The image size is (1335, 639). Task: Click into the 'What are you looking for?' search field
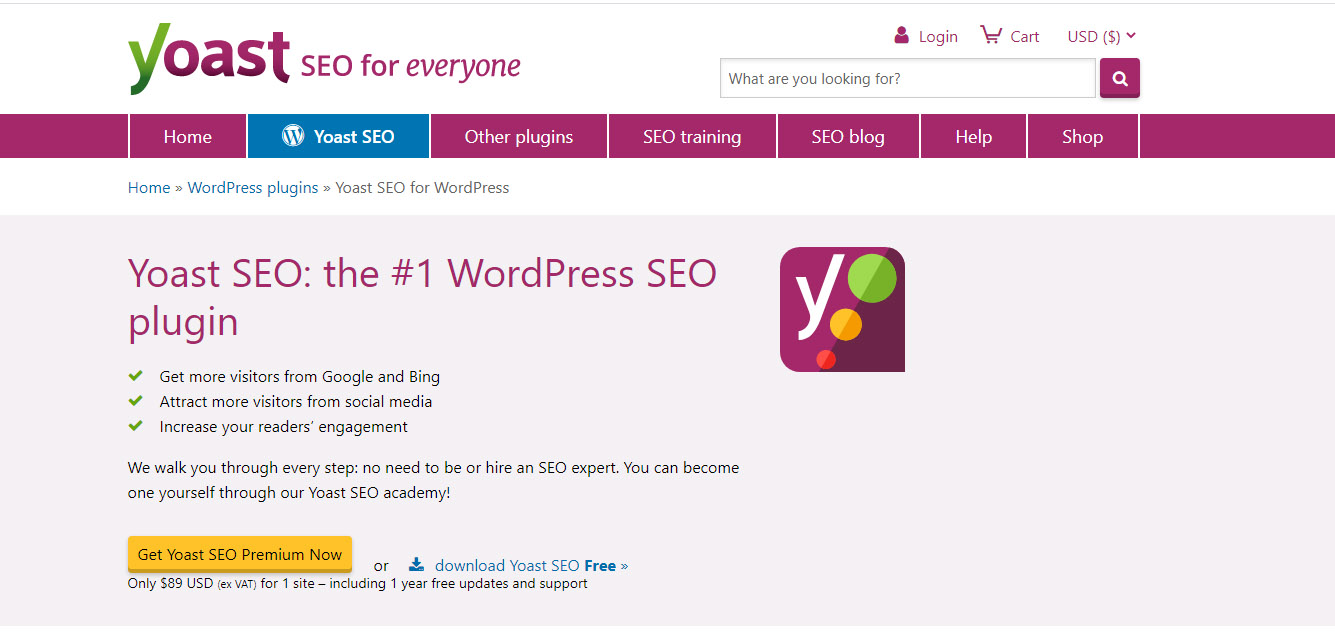(908, 78)
